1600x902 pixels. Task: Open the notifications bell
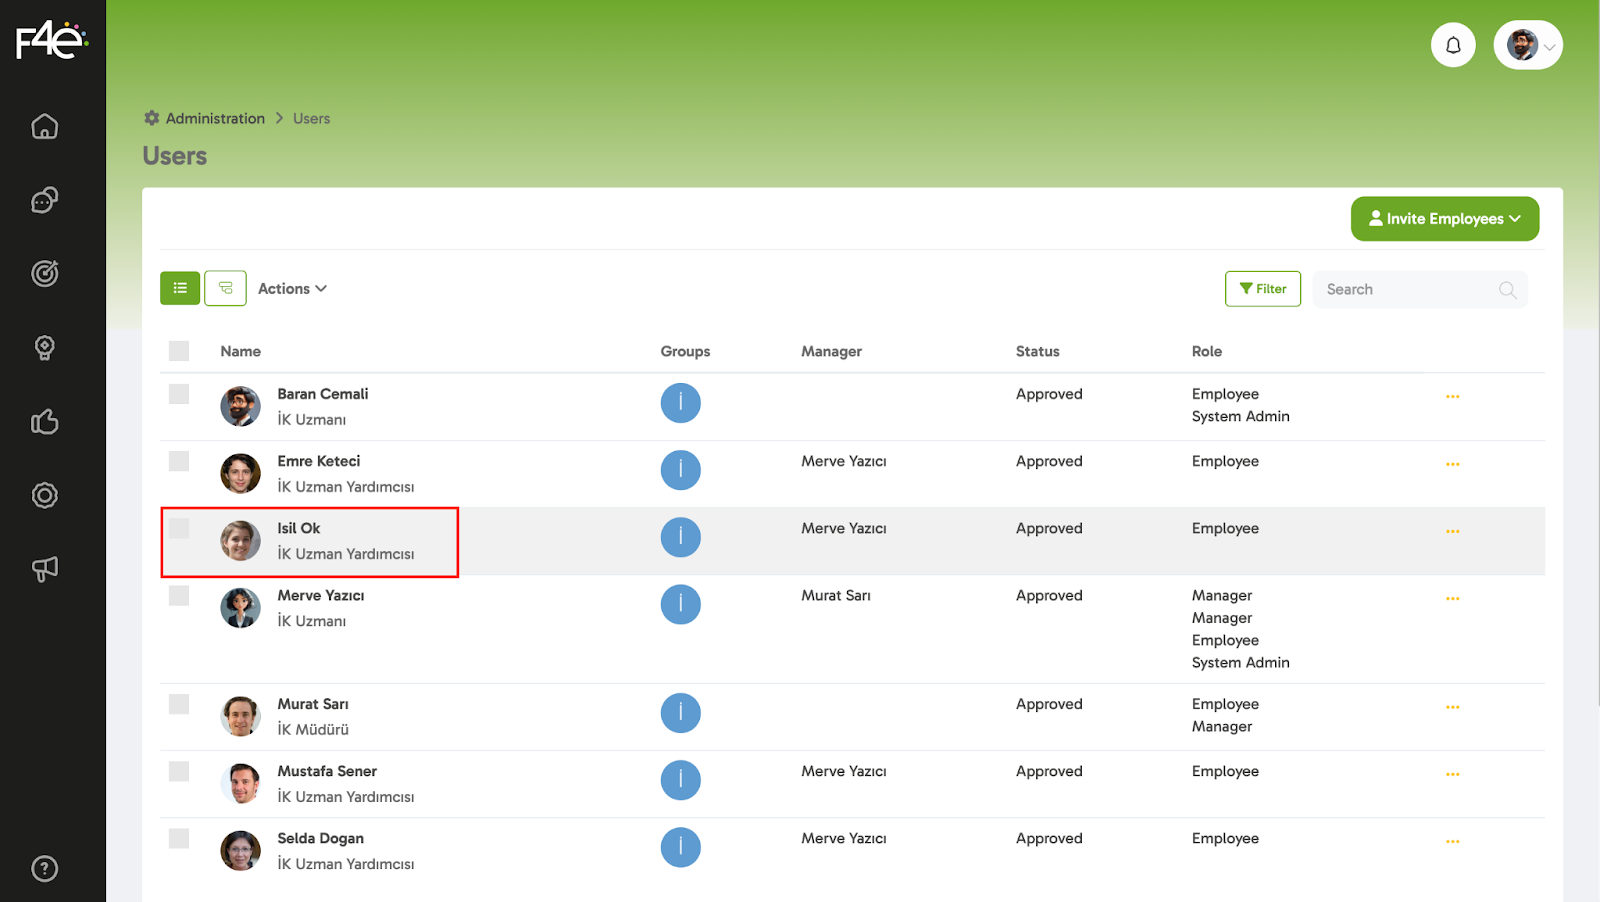pos(1453,45)
